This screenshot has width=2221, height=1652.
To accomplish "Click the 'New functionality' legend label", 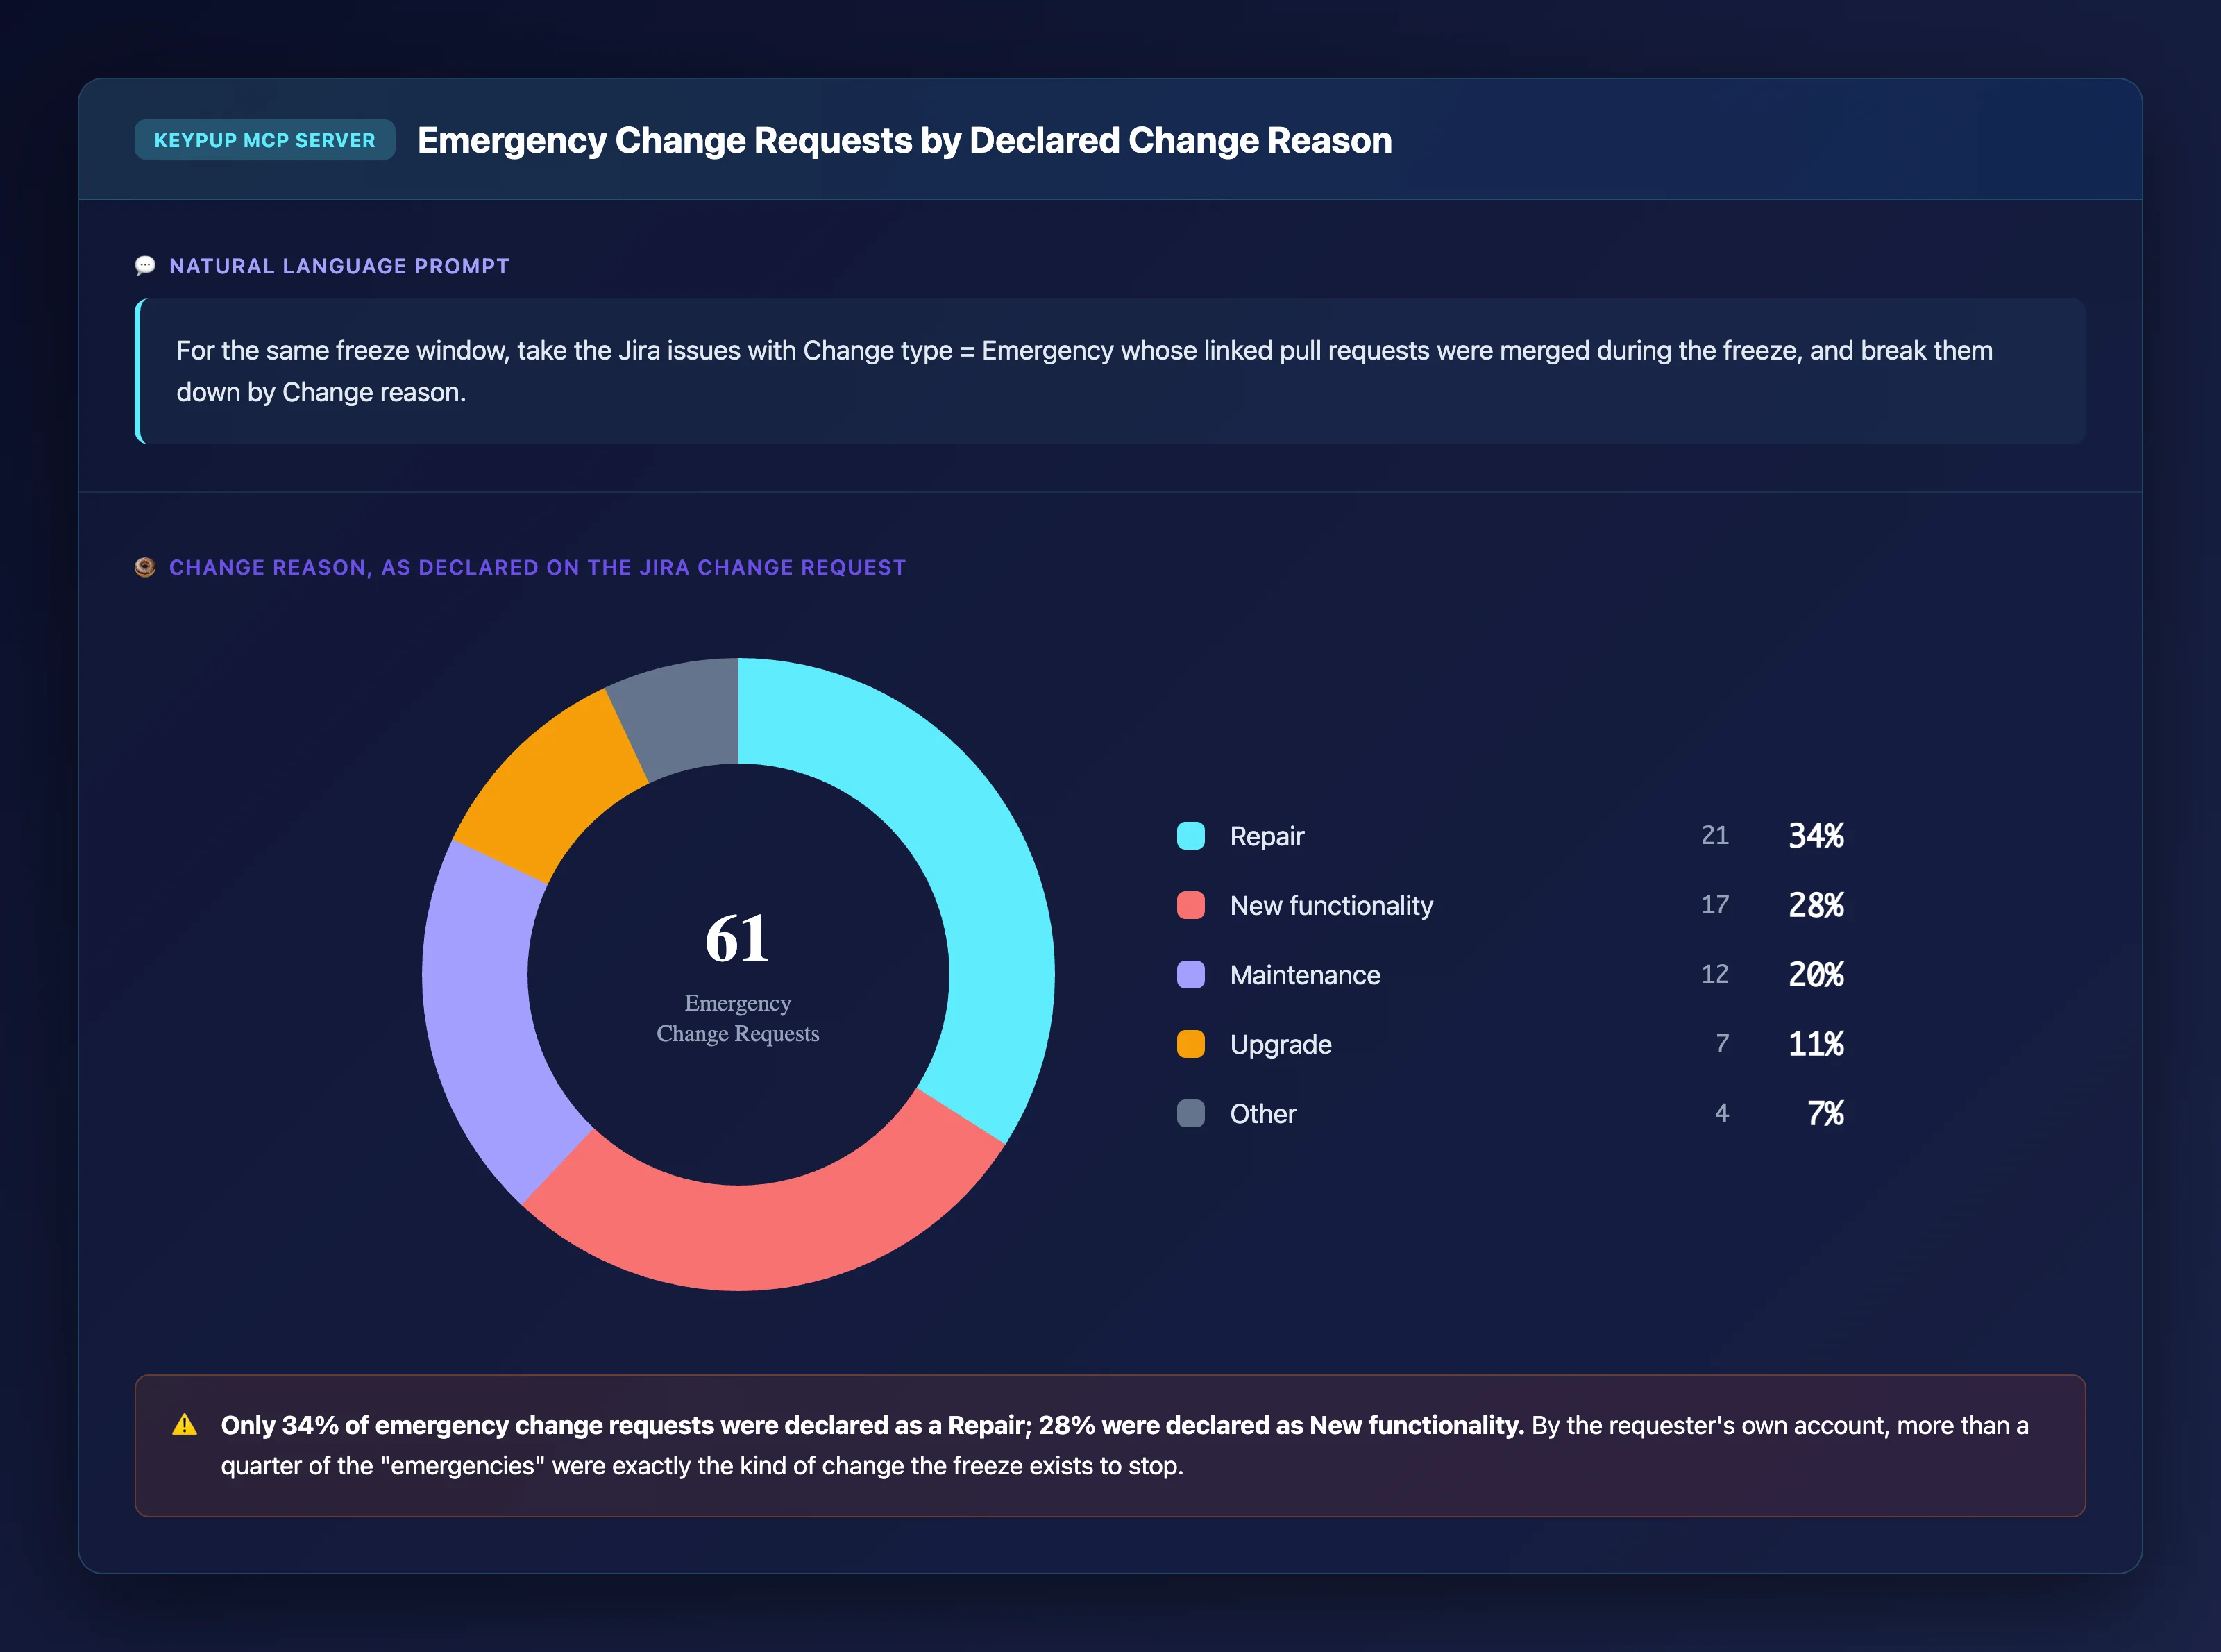I will 1331,906.
